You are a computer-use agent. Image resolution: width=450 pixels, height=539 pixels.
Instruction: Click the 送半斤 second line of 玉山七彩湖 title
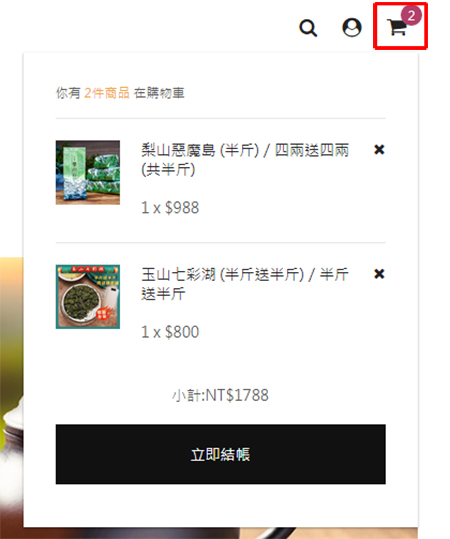(x=163, y=294)
